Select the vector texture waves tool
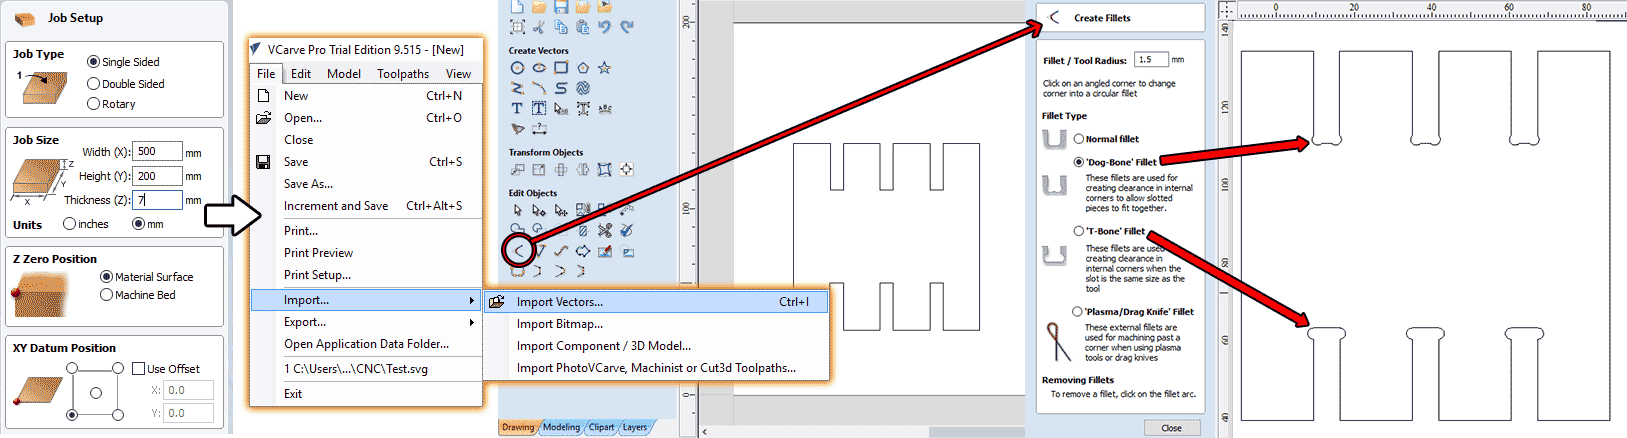Viewport: 1627px width, 438px height. [583, 87]
